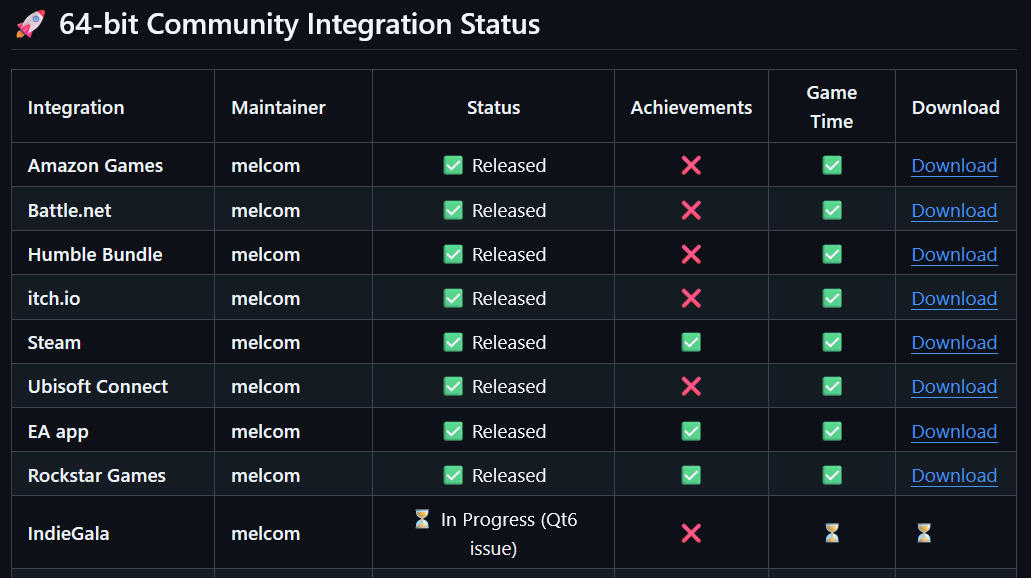Click the itch.io Released status checkmark
Viewport: 1031px width, 578px height.
453,299
